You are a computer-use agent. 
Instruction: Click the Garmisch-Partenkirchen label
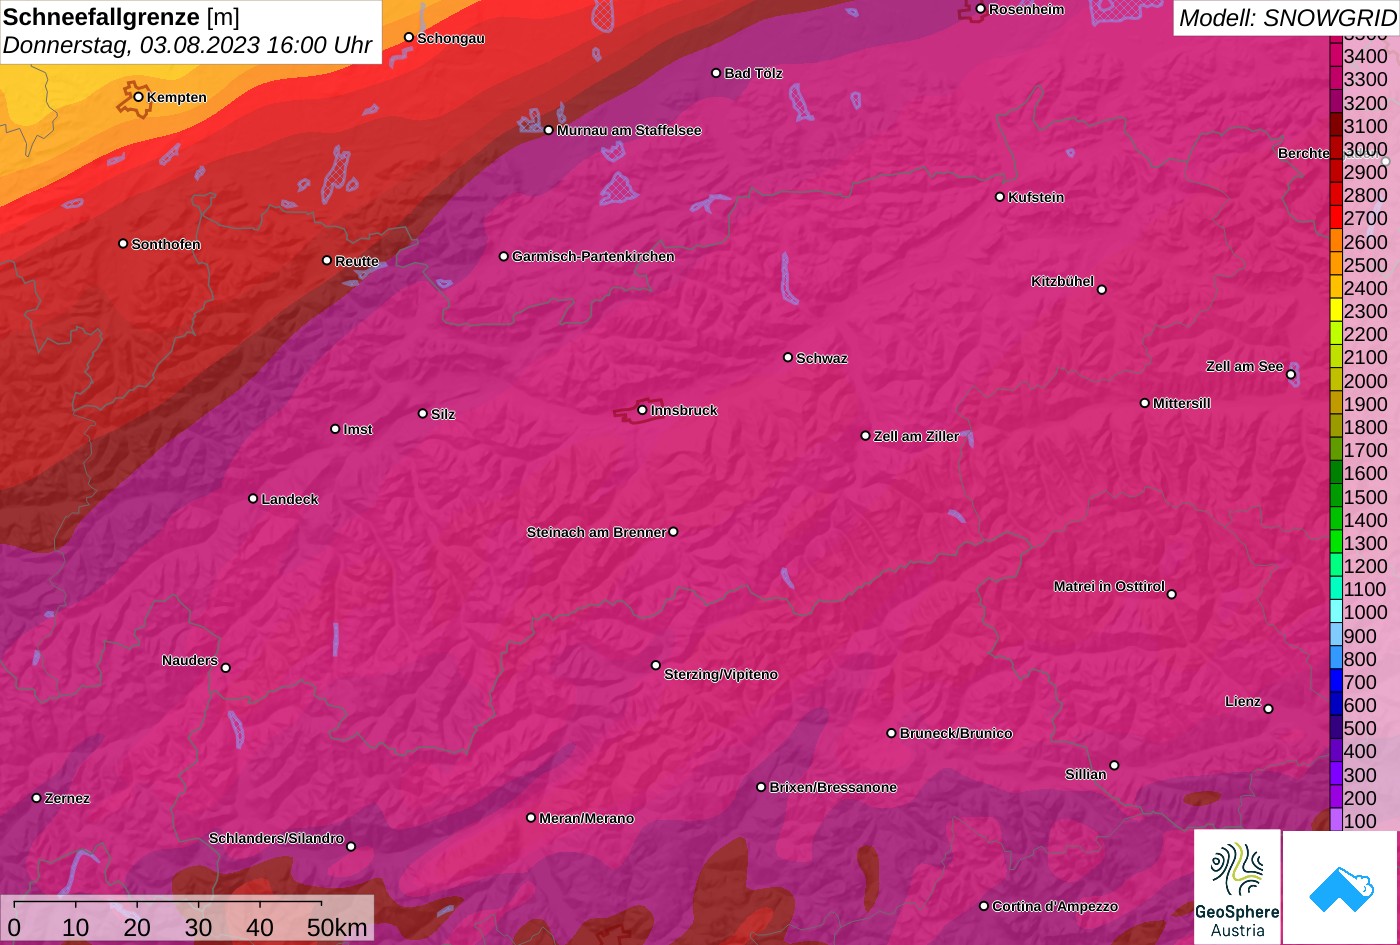tap(593, 257)
